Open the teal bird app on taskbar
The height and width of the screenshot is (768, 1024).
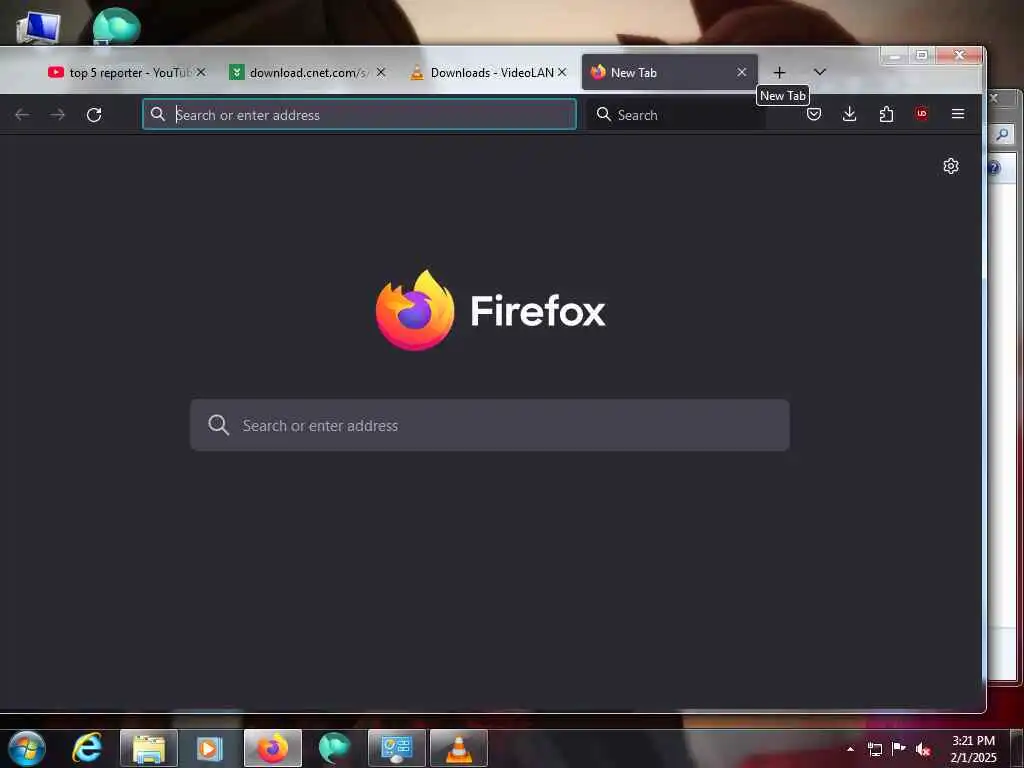(334, 748)
